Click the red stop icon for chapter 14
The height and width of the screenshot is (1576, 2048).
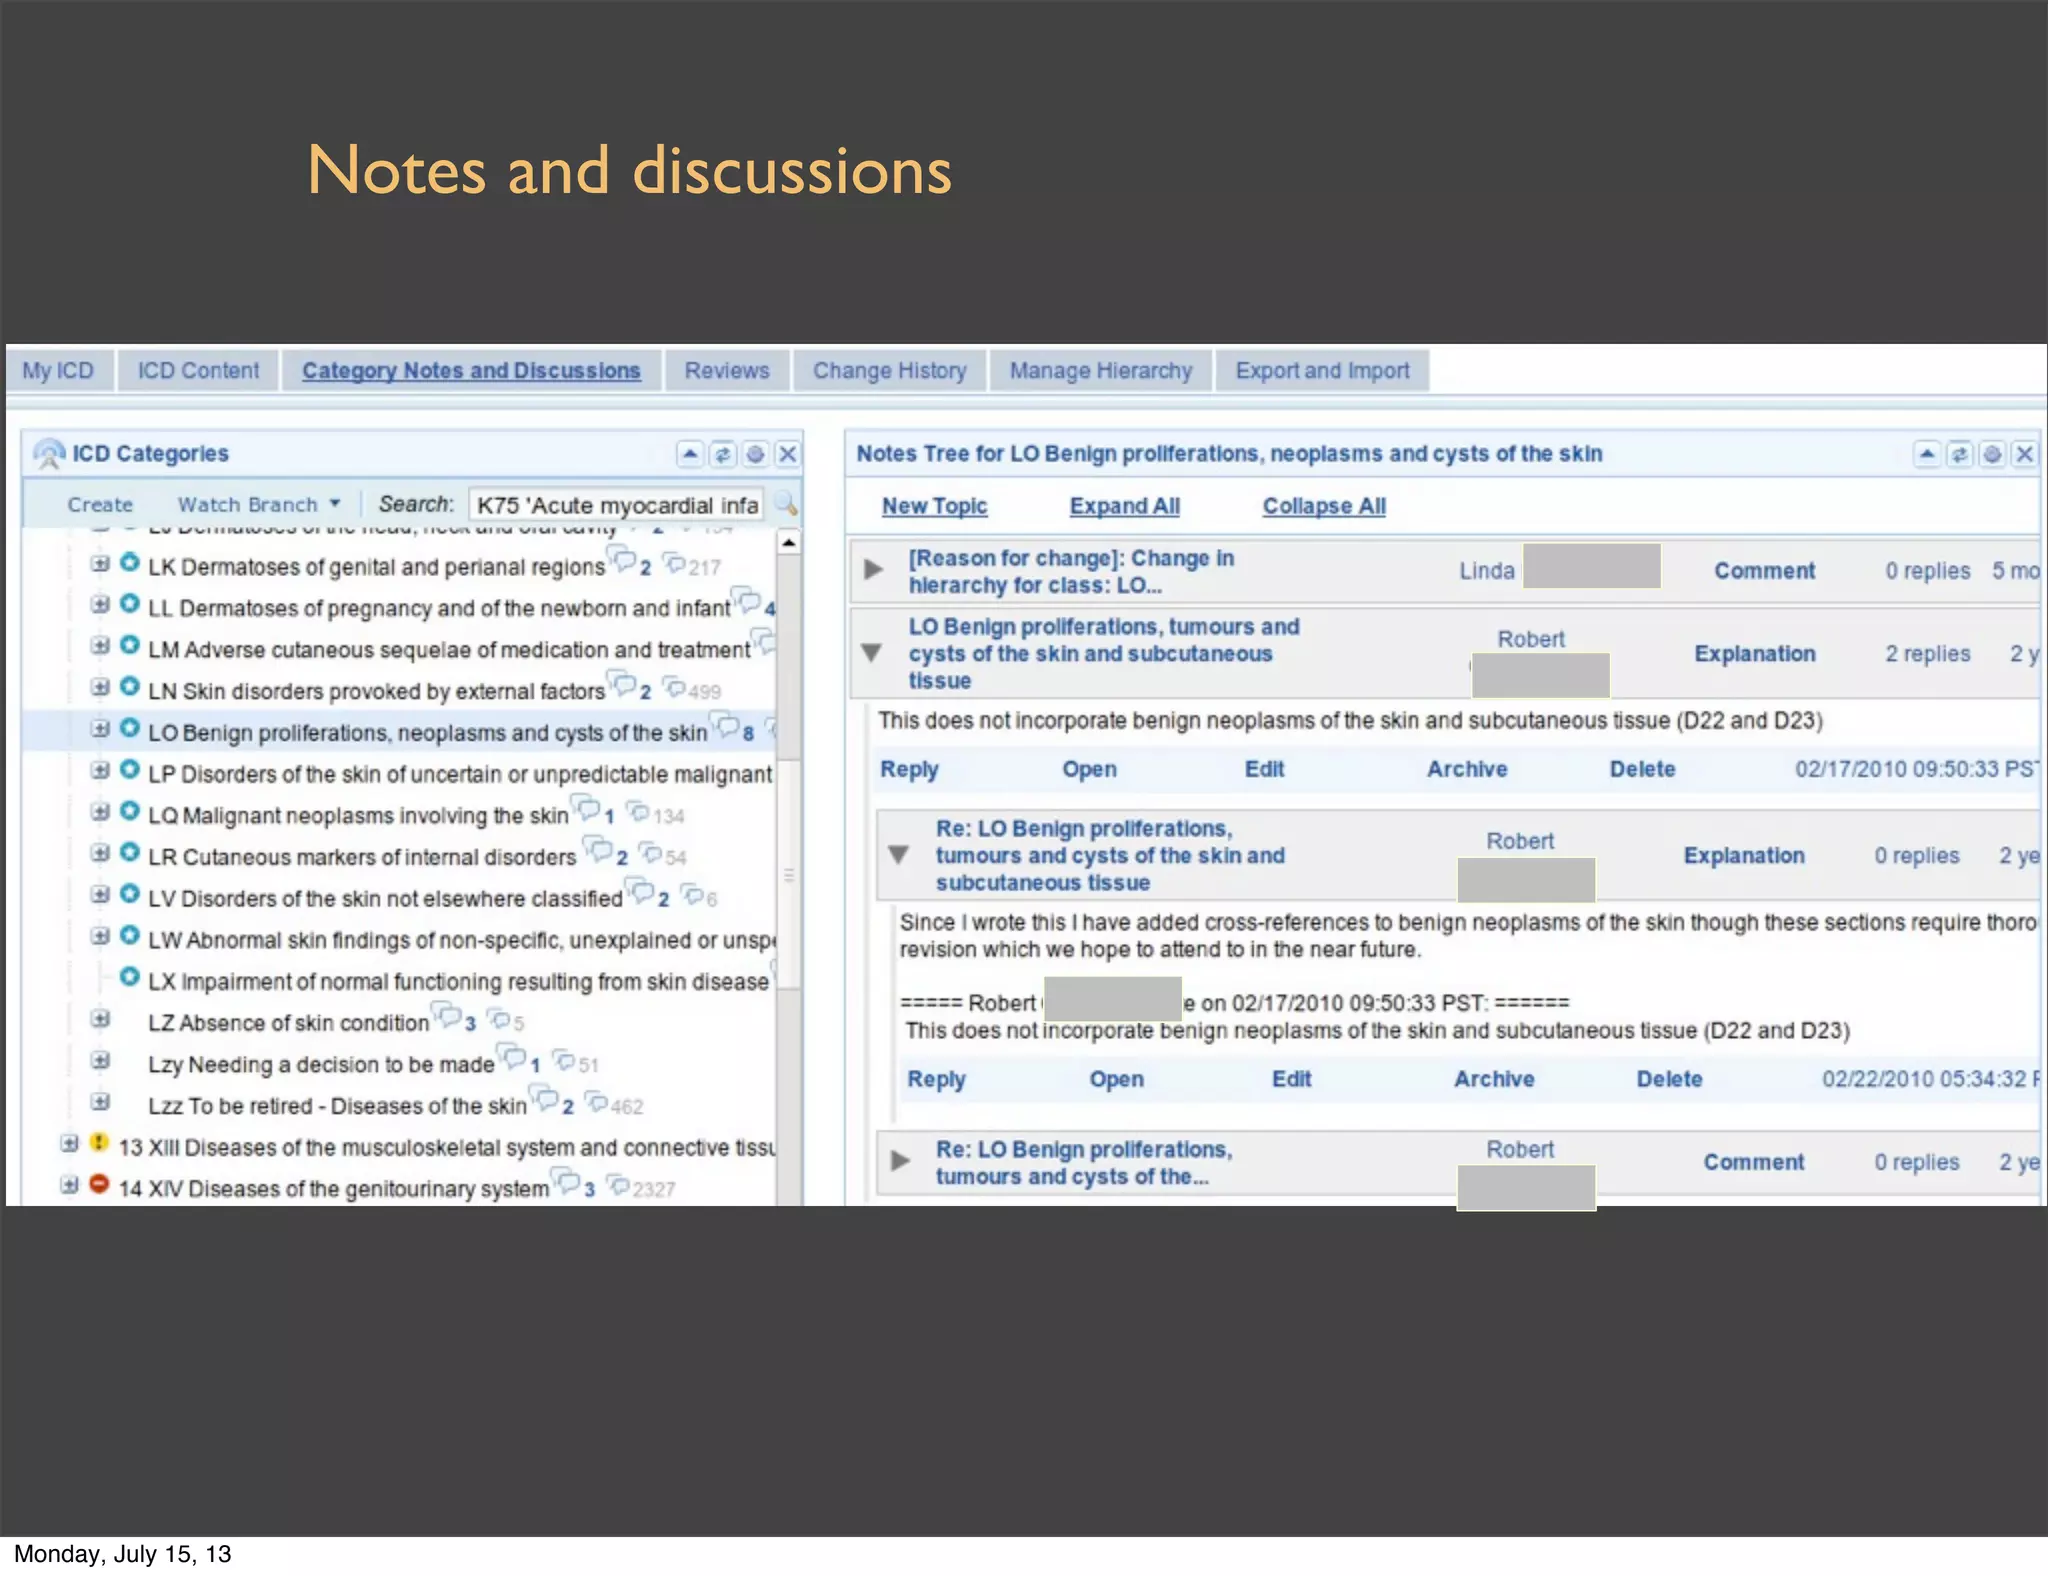[99, 1184]
